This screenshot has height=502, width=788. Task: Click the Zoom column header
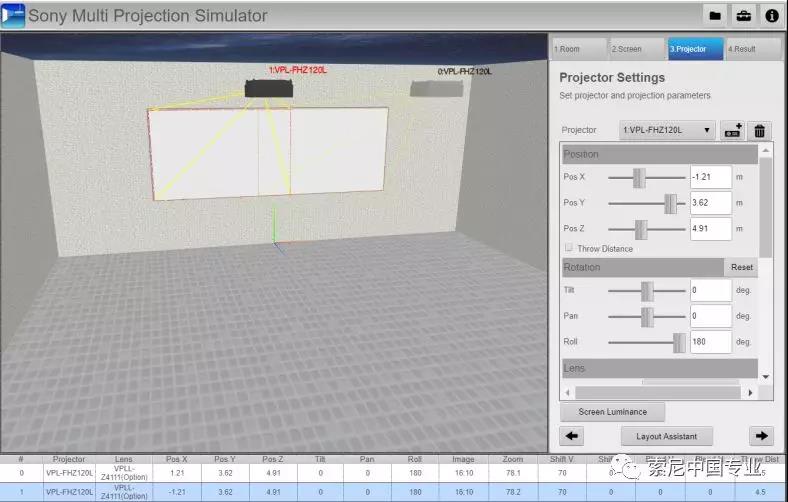[513, 459]
